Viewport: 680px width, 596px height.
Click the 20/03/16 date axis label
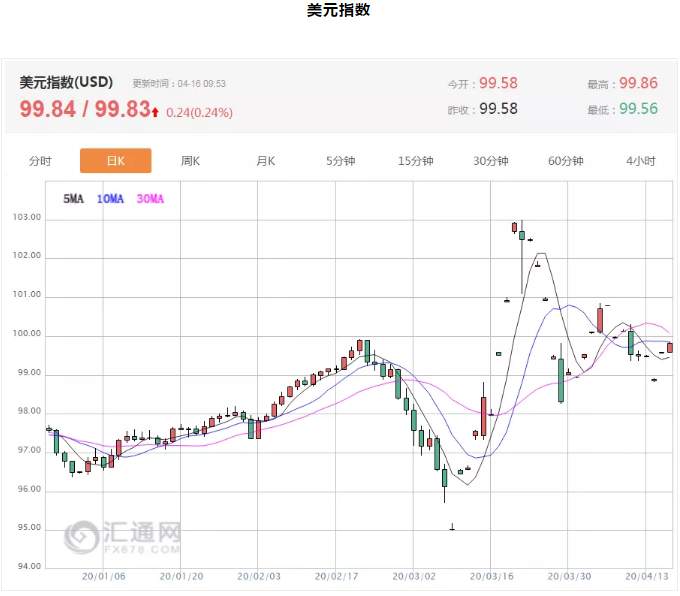pyautogui.click(x=491, y=576)
